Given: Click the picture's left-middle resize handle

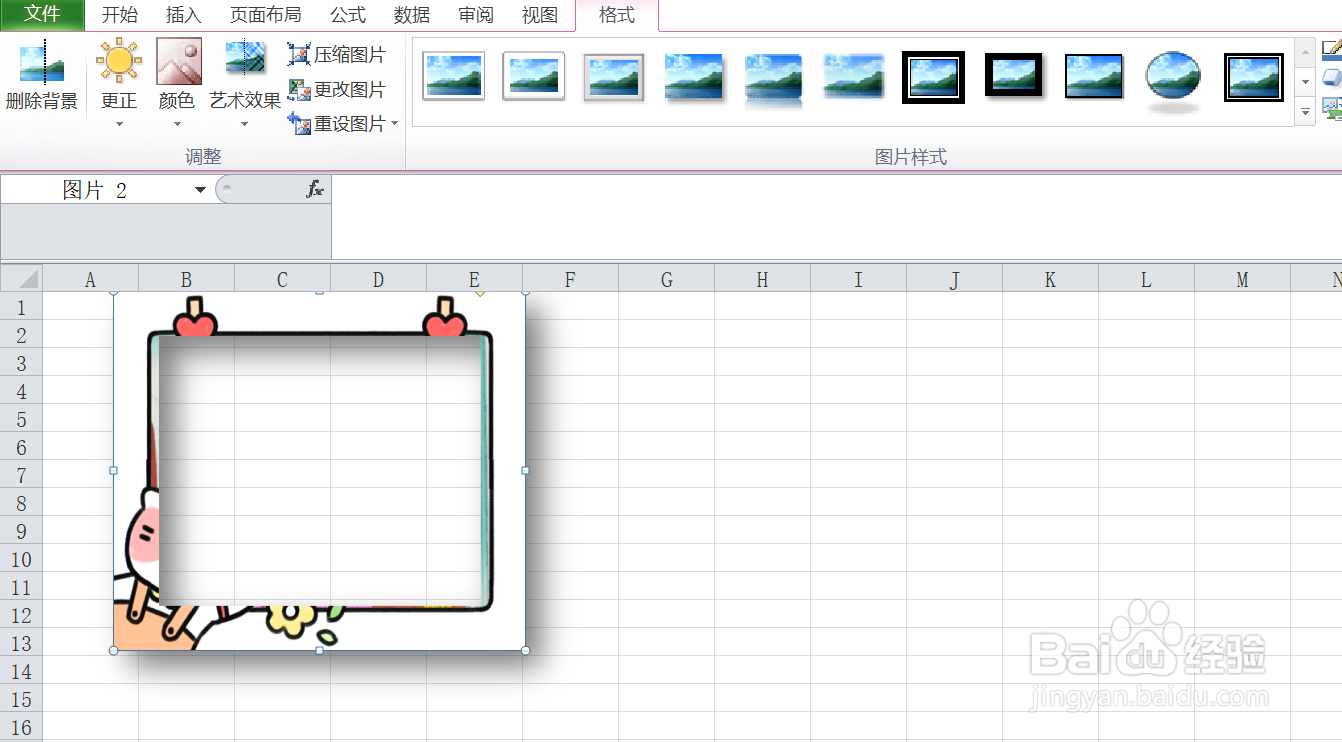Looking at the screenshot, I should point(113,470).
